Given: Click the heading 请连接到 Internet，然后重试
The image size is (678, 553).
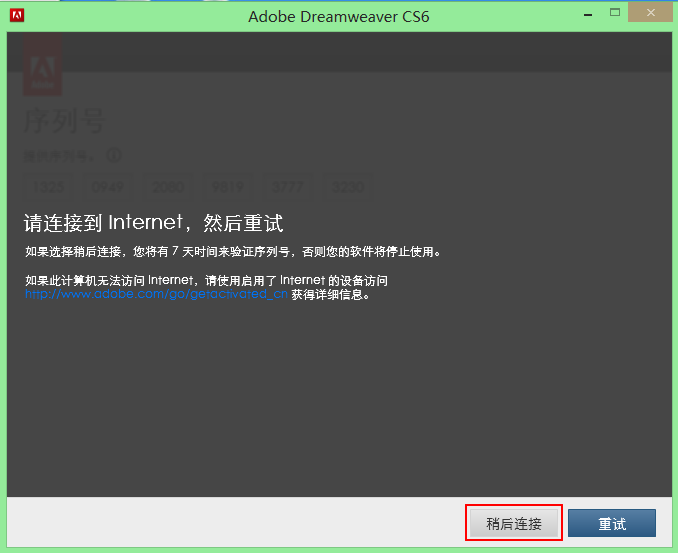Looking at the screenshot, I should pyautogui.click(x=154, y=223).
